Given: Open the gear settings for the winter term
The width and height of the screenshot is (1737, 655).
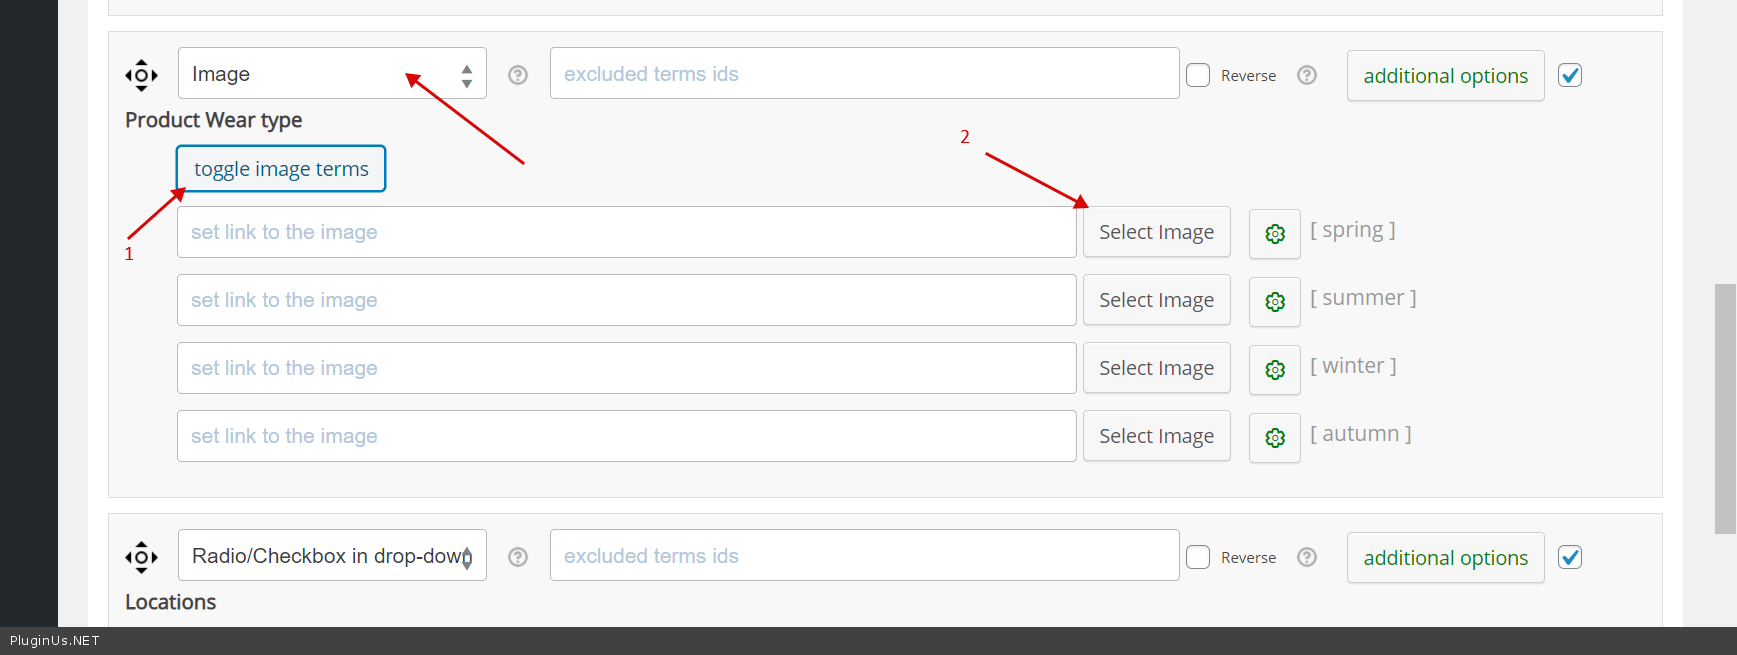Looking at the screenshot, I should [1275, 370].
